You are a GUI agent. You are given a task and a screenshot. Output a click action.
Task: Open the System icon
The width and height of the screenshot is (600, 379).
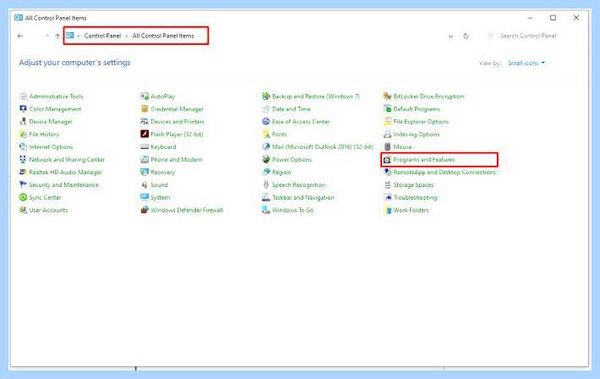coord(145,197)
